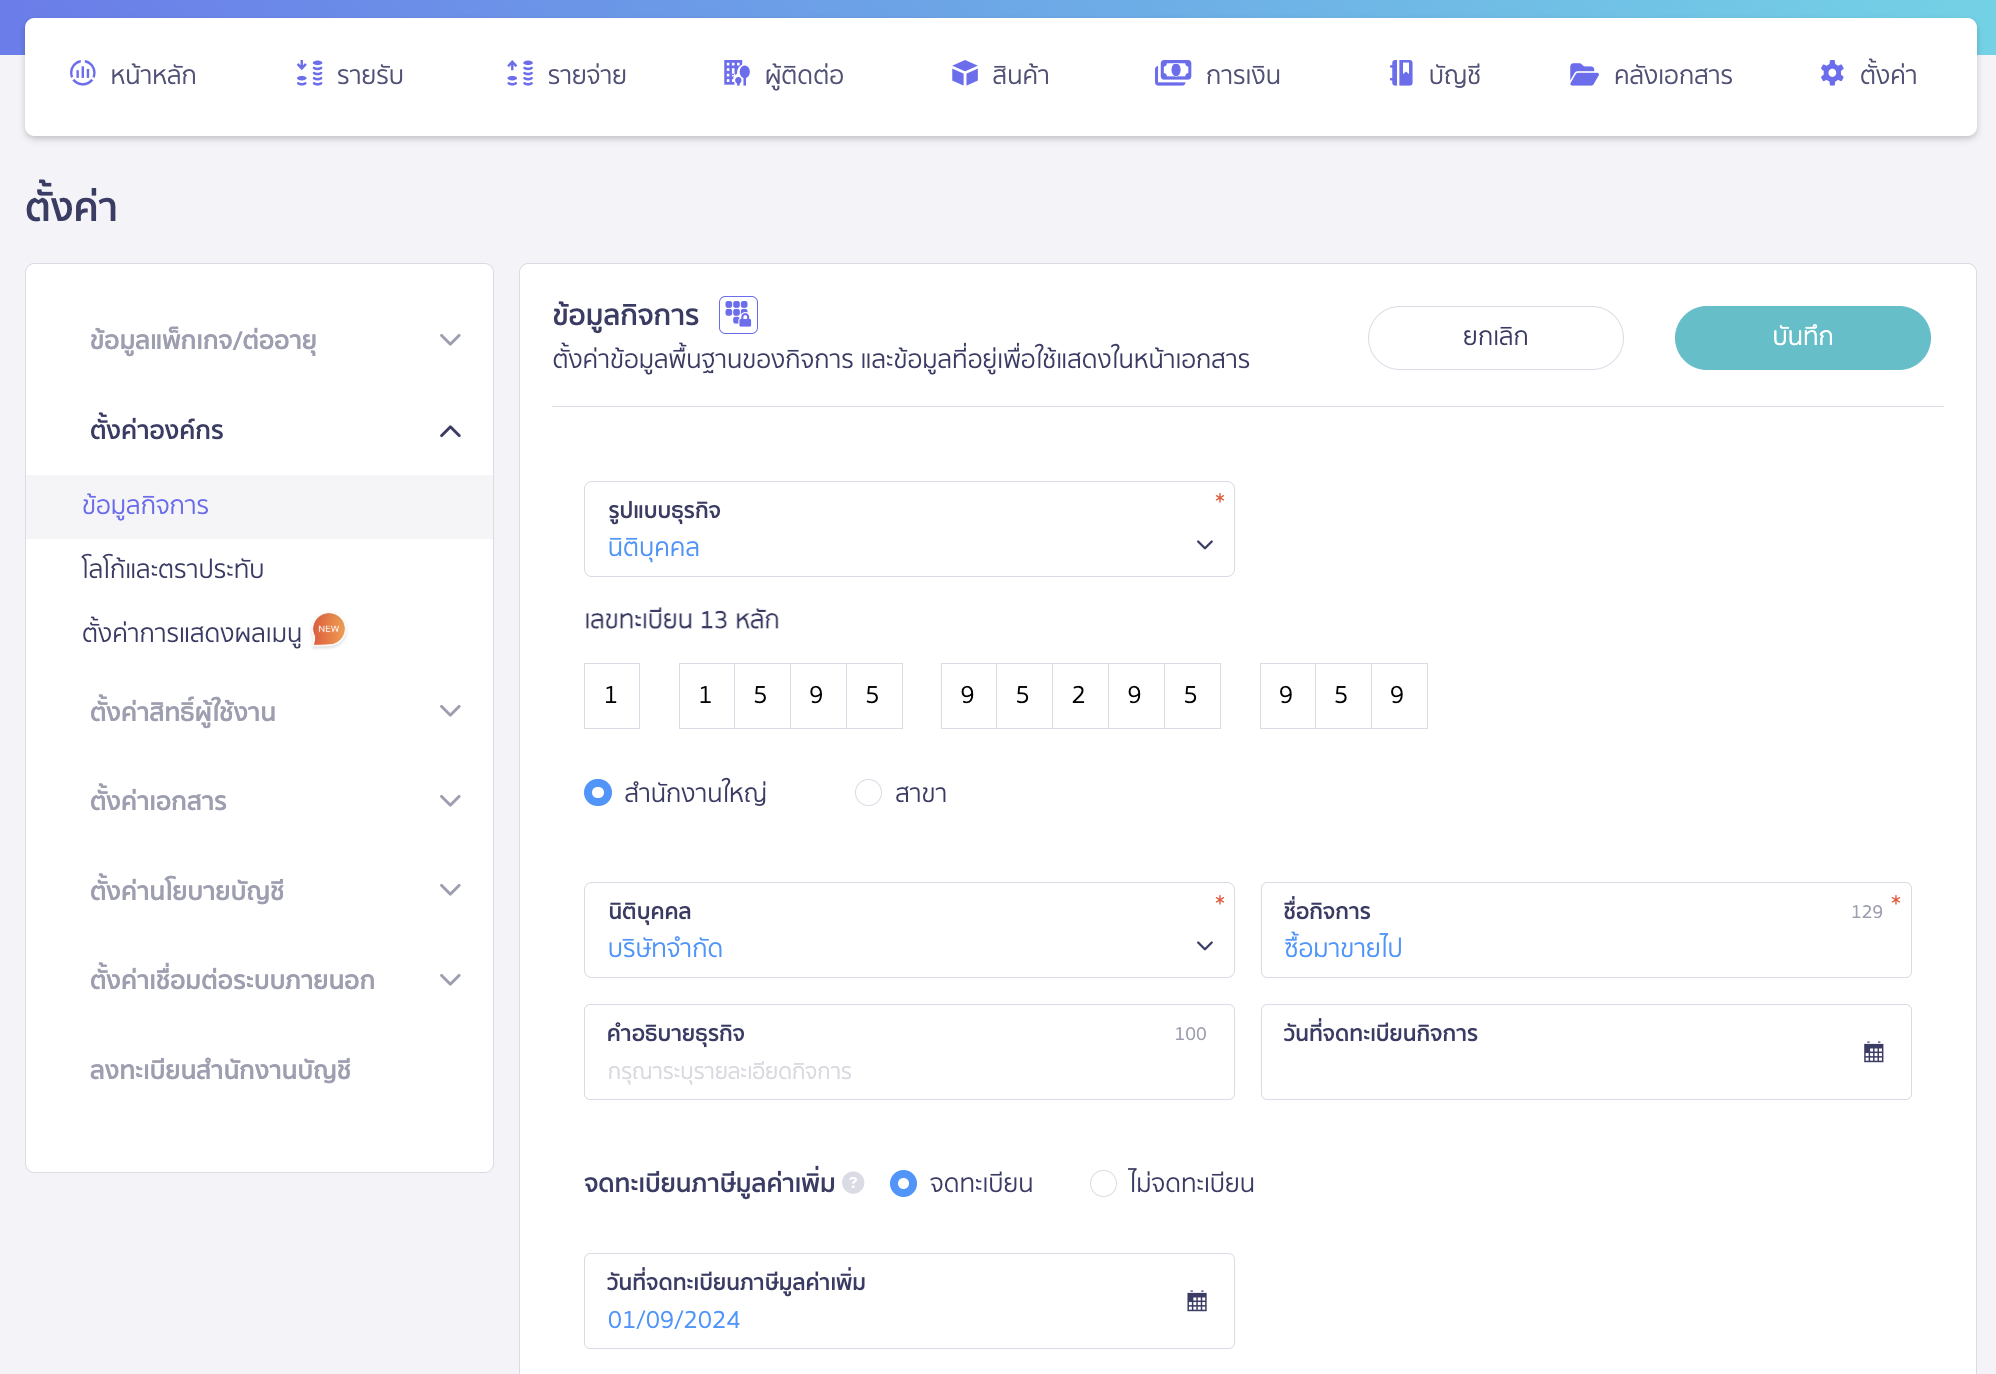This screenshot has height=1374, width=1996.
Task: Choose ไม่จดทะเบียน VAT radio option
Action: [1103, 1183]
